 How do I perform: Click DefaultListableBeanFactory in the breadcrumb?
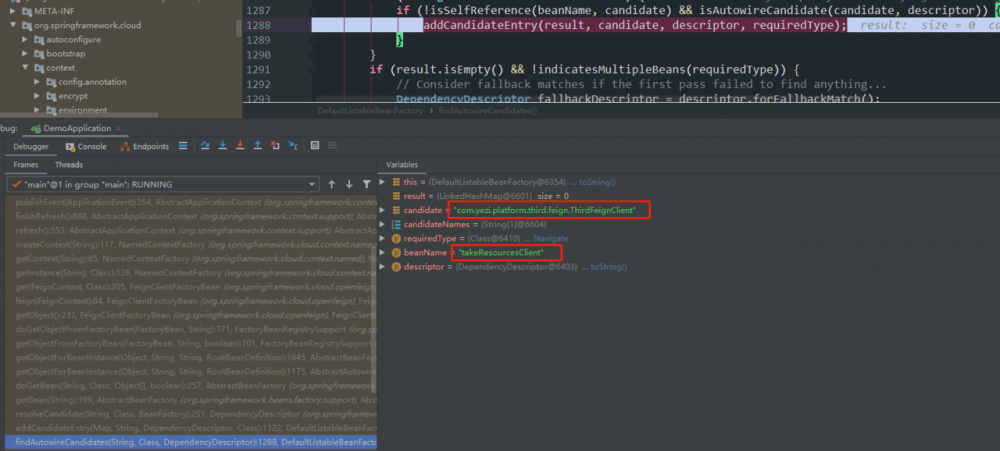[370, 111]
